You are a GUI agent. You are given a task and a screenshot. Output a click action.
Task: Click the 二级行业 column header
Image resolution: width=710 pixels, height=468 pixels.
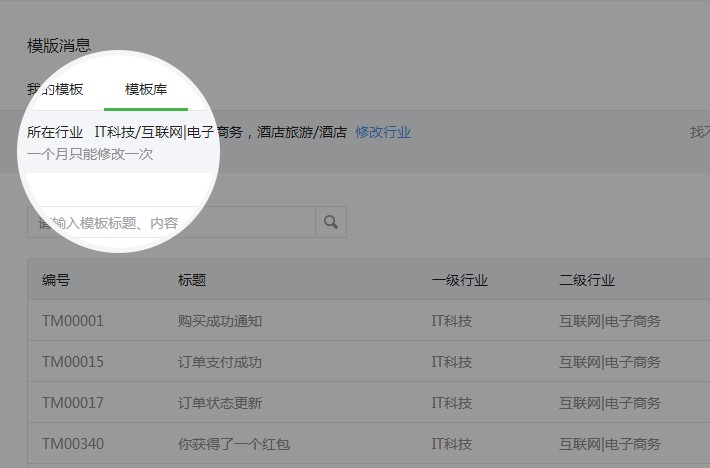tap(587, 280)
